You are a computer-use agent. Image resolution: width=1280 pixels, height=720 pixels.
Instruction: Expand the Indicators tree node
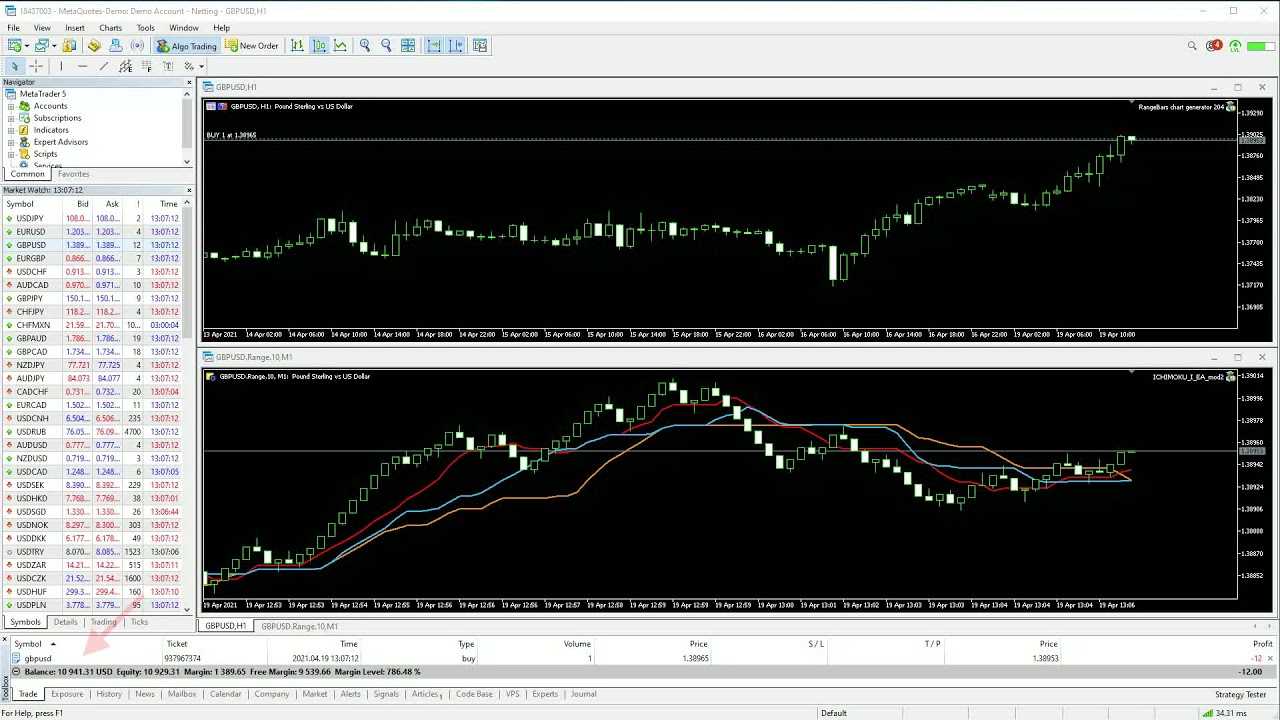[x=11, y=130]
